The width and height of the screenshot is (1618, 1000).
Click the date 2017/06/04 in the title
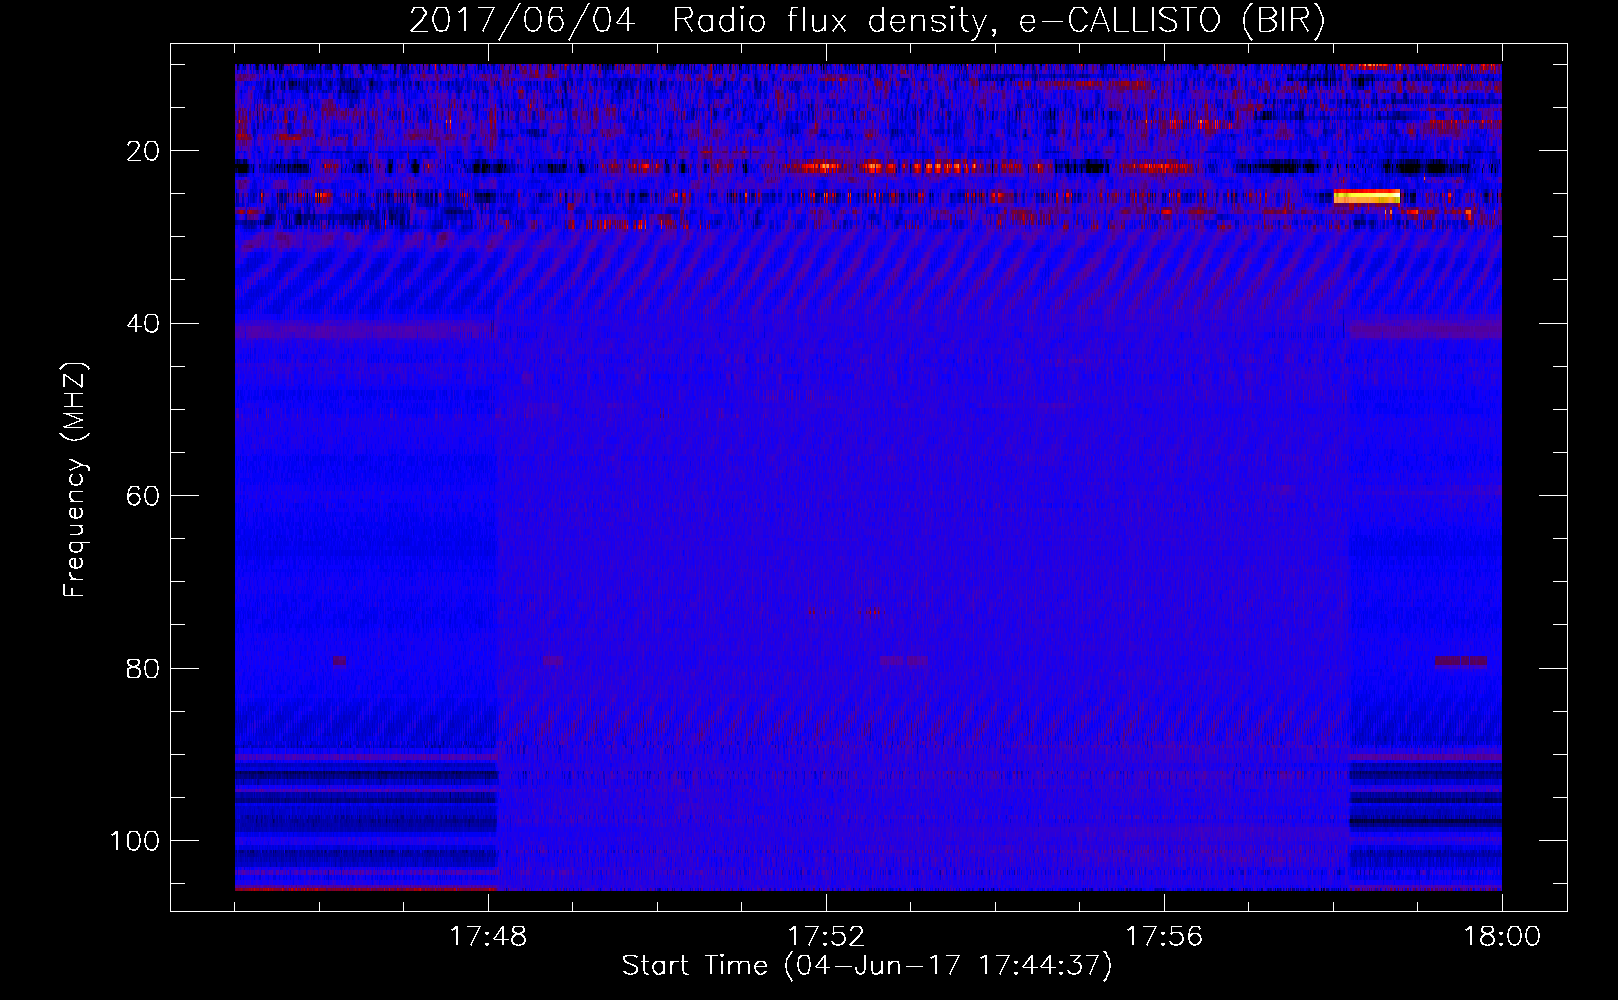(522, 21)
